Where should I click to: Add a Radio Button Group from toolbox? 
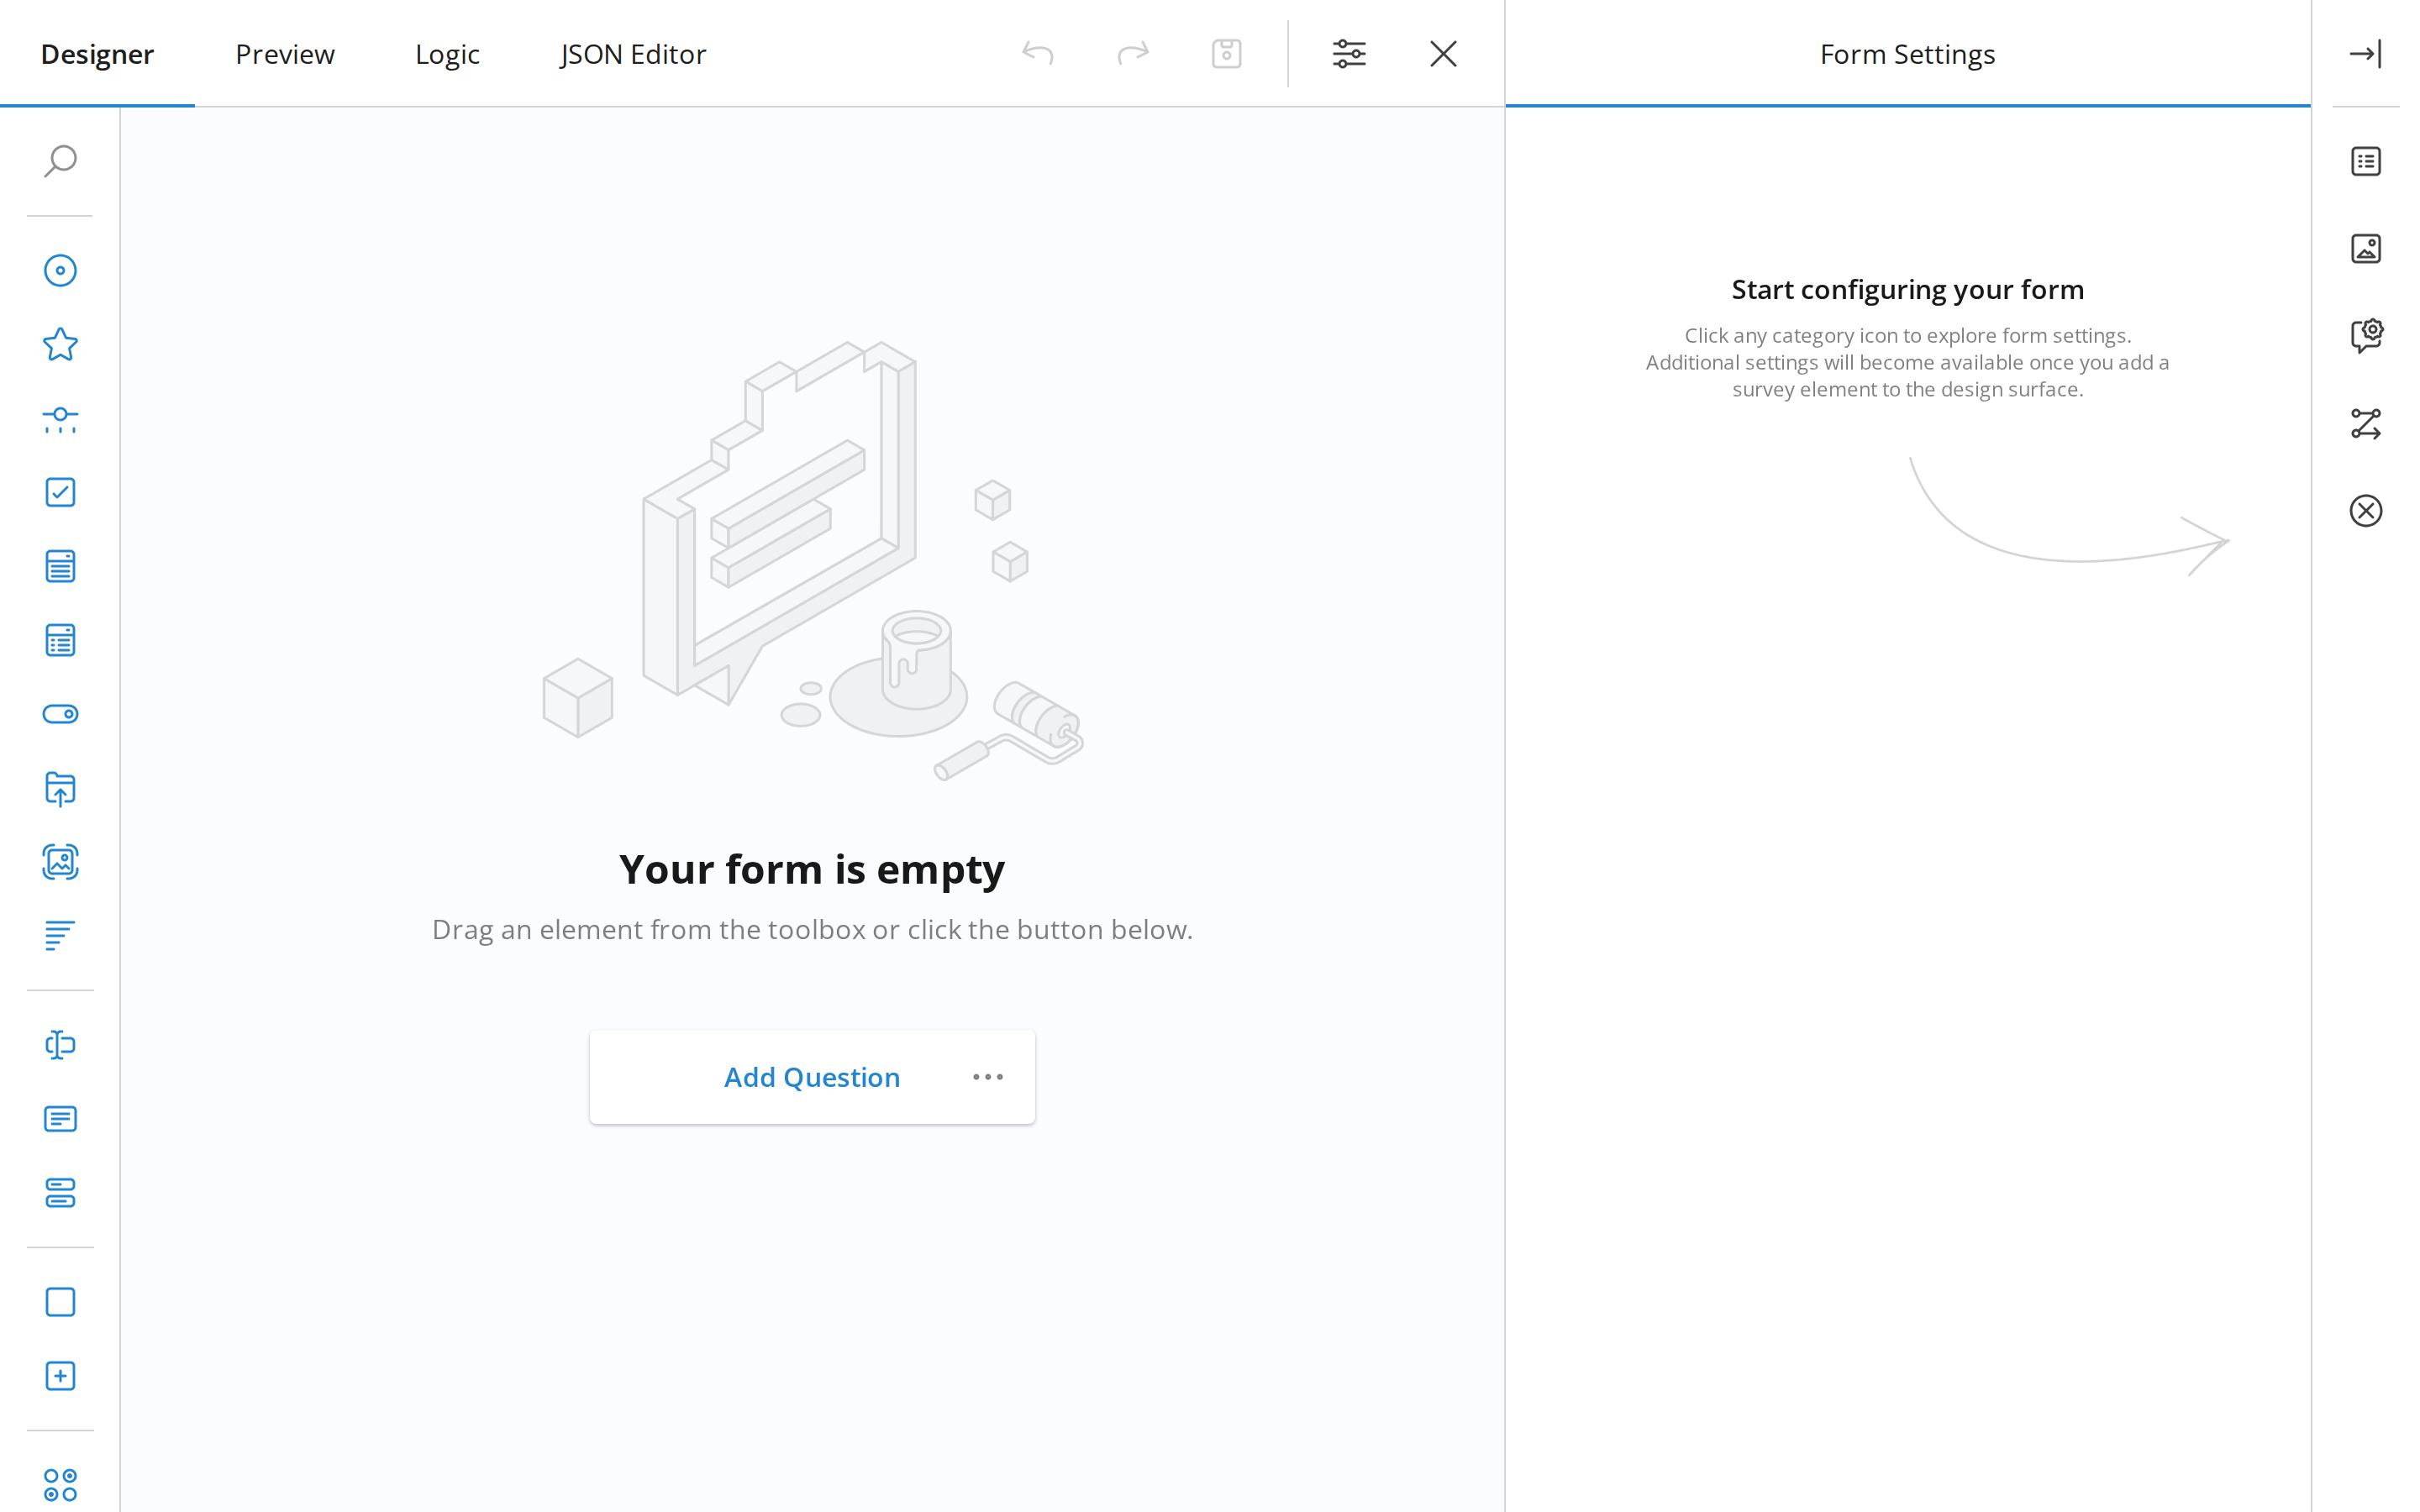point(60,270)
